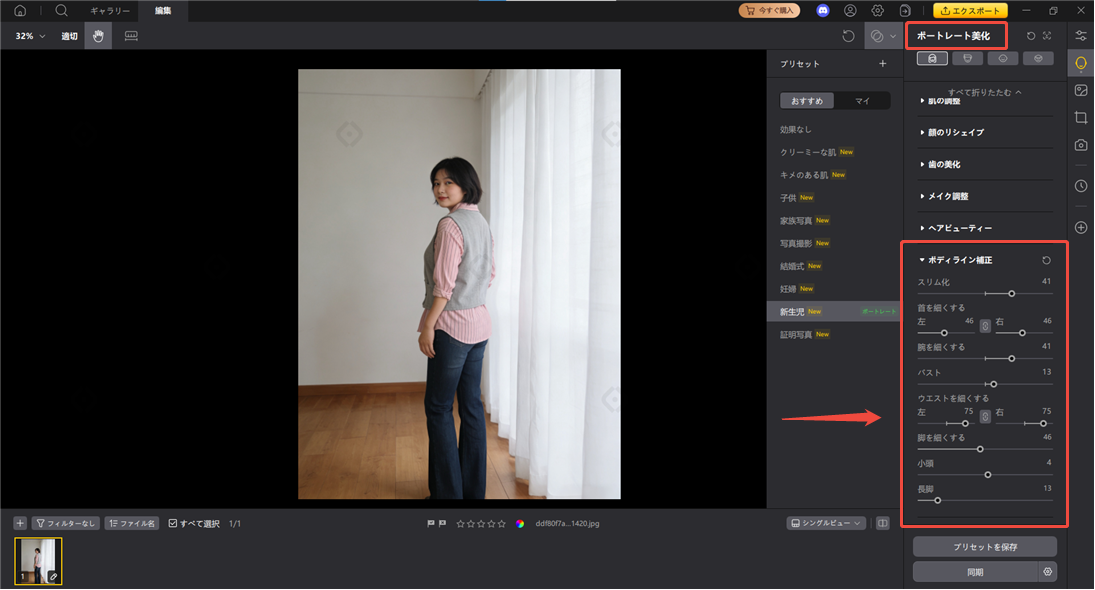
Task: Toggle the waist left/right link chain icon
Action: coord(985,417)
